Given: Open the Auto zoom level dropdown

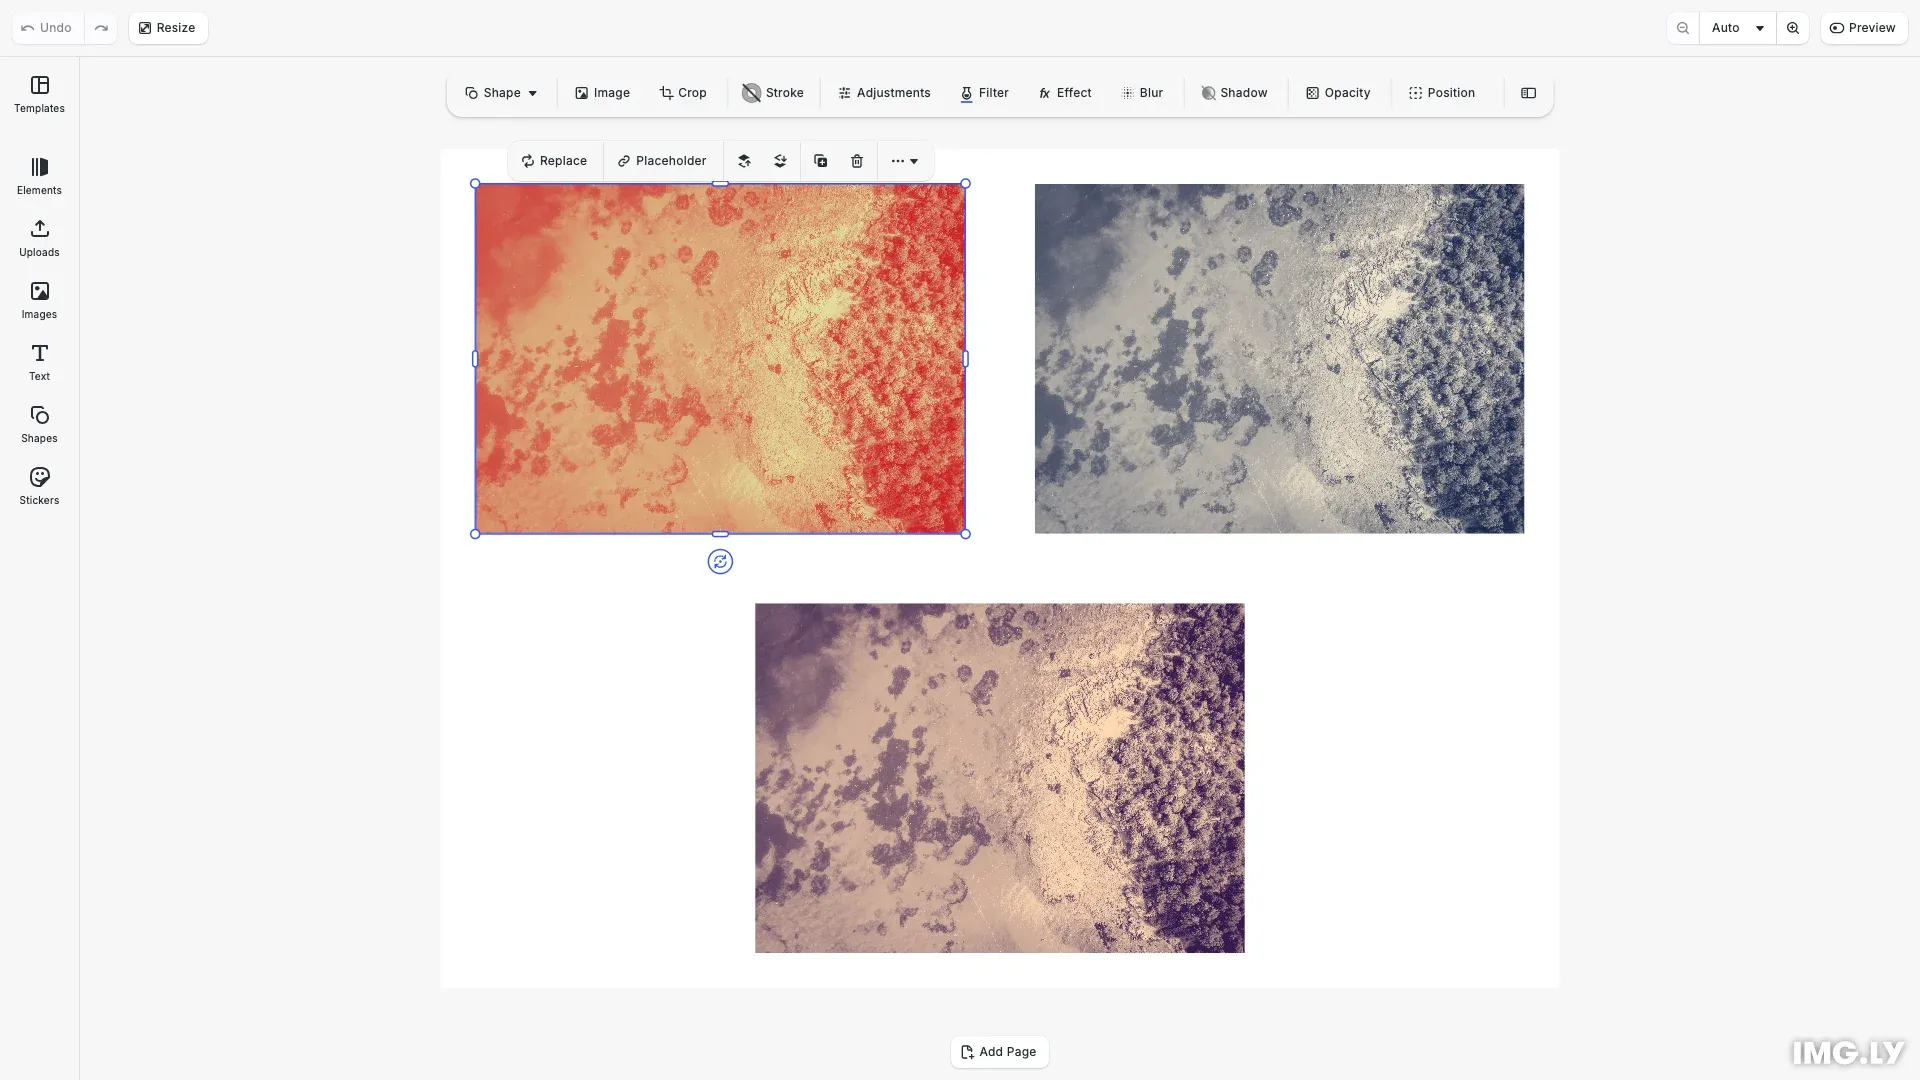Looking at the screenshot, I should point(1737,28).
